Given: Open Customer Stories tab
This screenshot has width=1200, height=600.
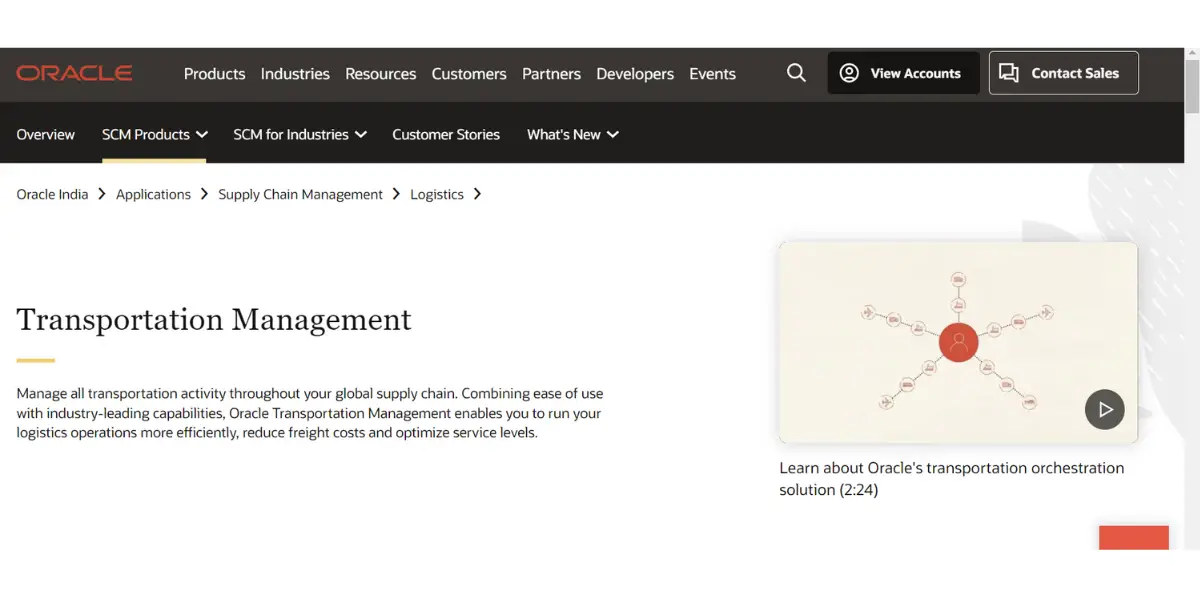Looking at the screenshot, I should pos(446,134).
